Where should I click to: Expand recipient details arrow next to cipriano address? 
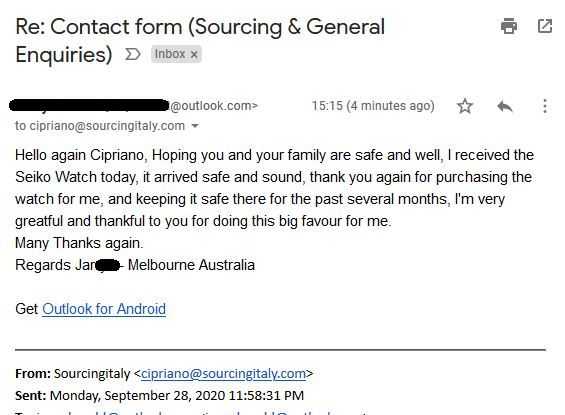195,126
